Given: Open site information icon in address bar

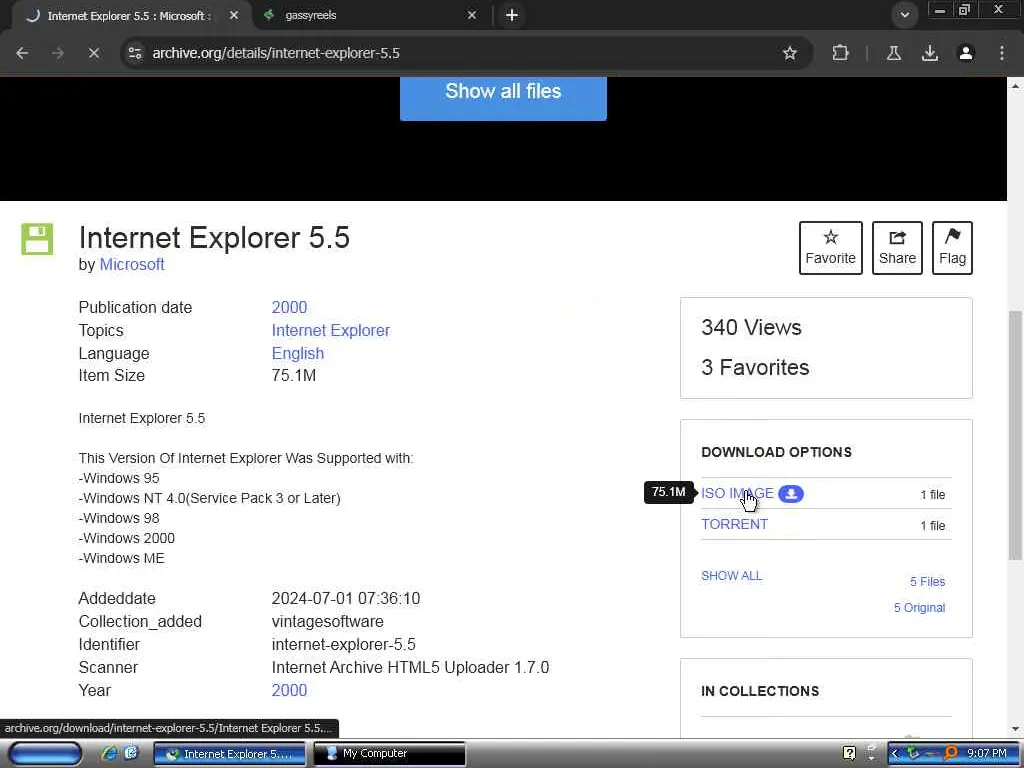Looking at the screenshot, I should 135,53.
